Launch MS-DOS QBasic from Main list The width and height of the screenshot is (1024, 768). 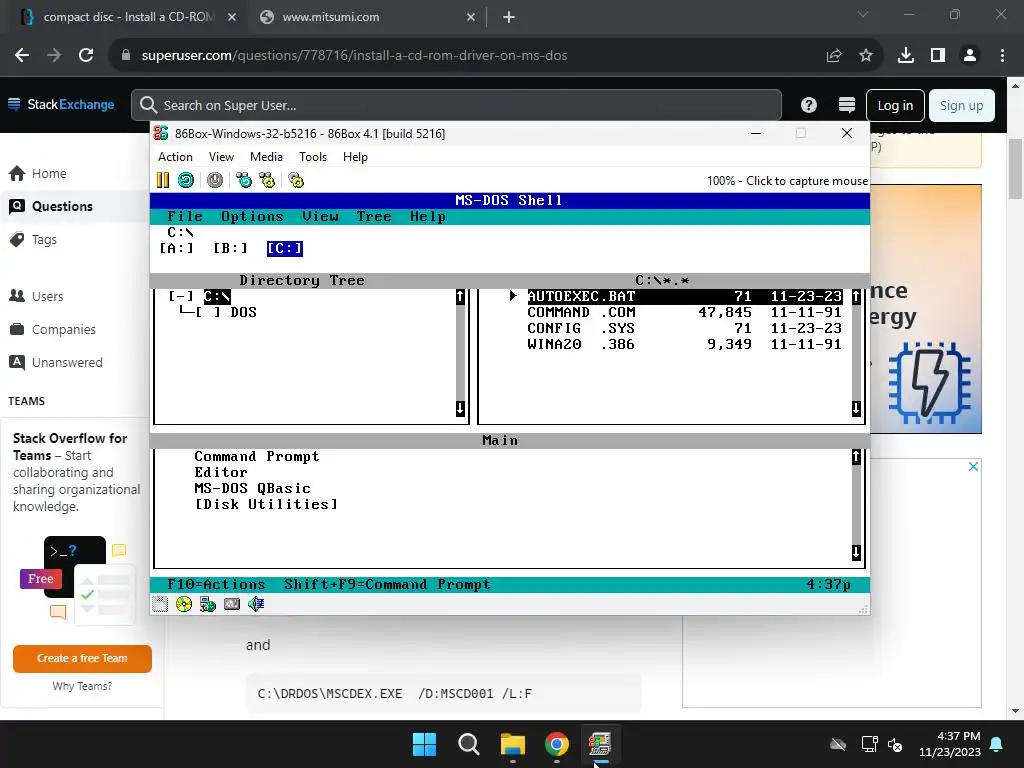click(252, 488)
